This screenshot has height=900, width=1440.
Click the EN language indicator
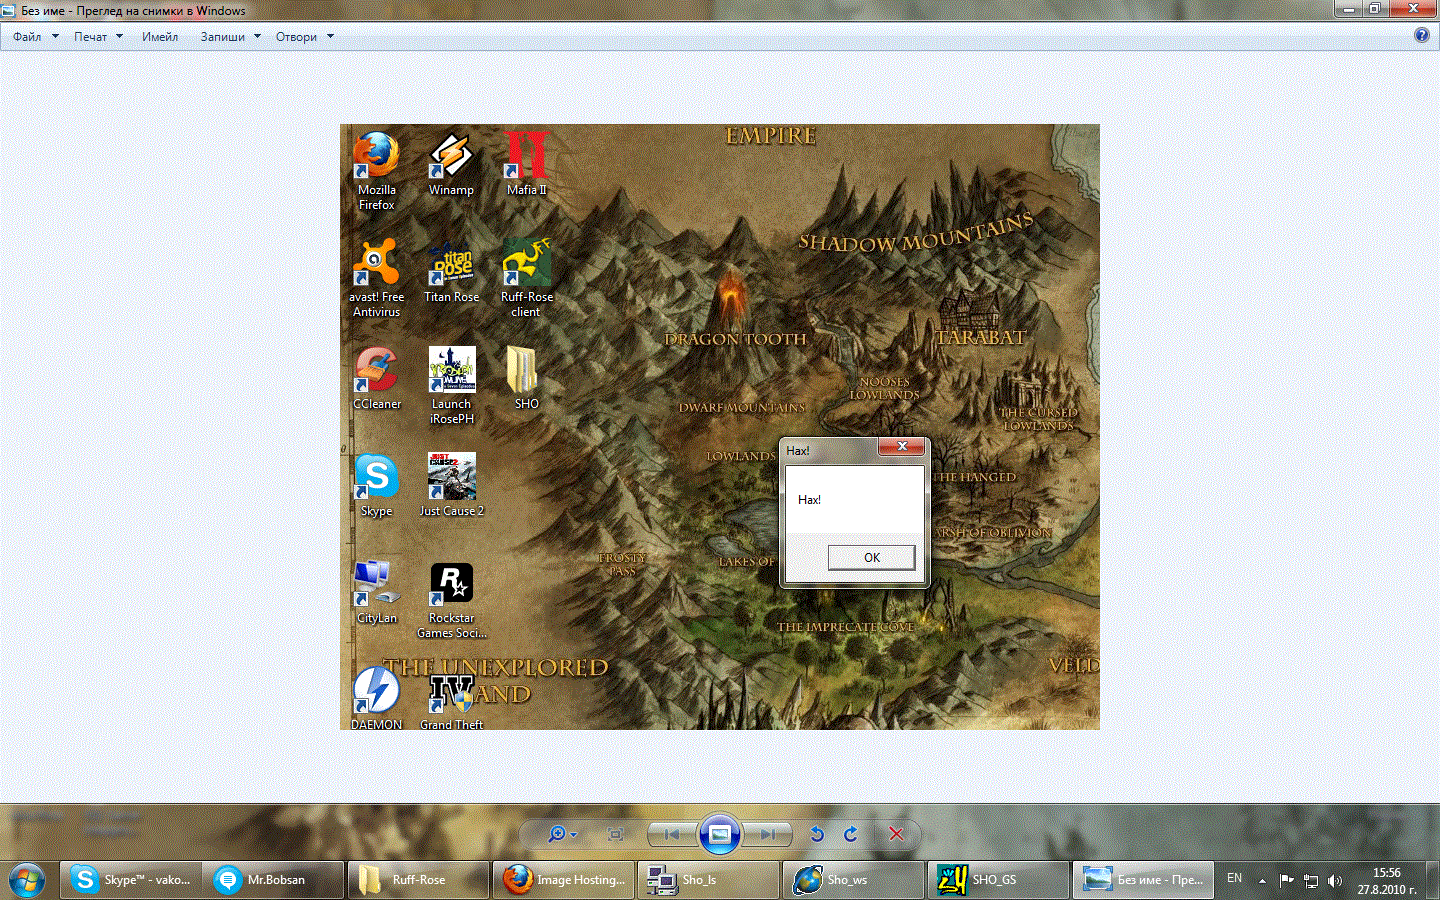click(x=1235, y=878)
